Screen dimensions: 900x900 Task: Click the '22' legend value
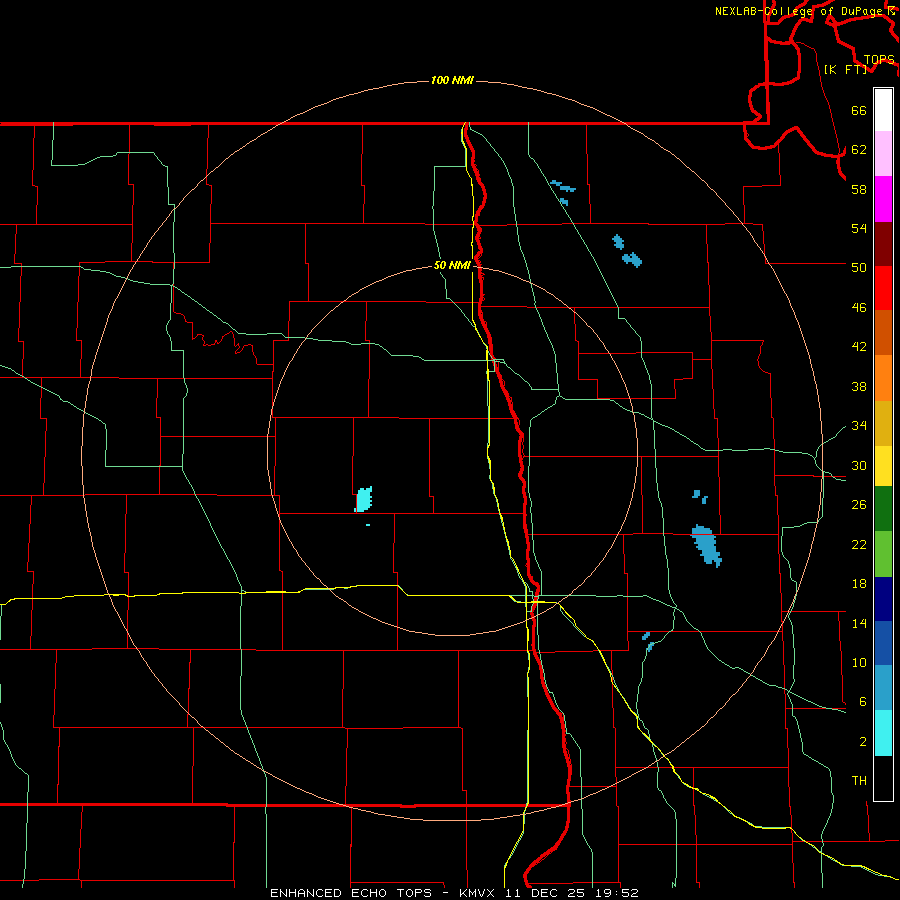pos(859,545)
